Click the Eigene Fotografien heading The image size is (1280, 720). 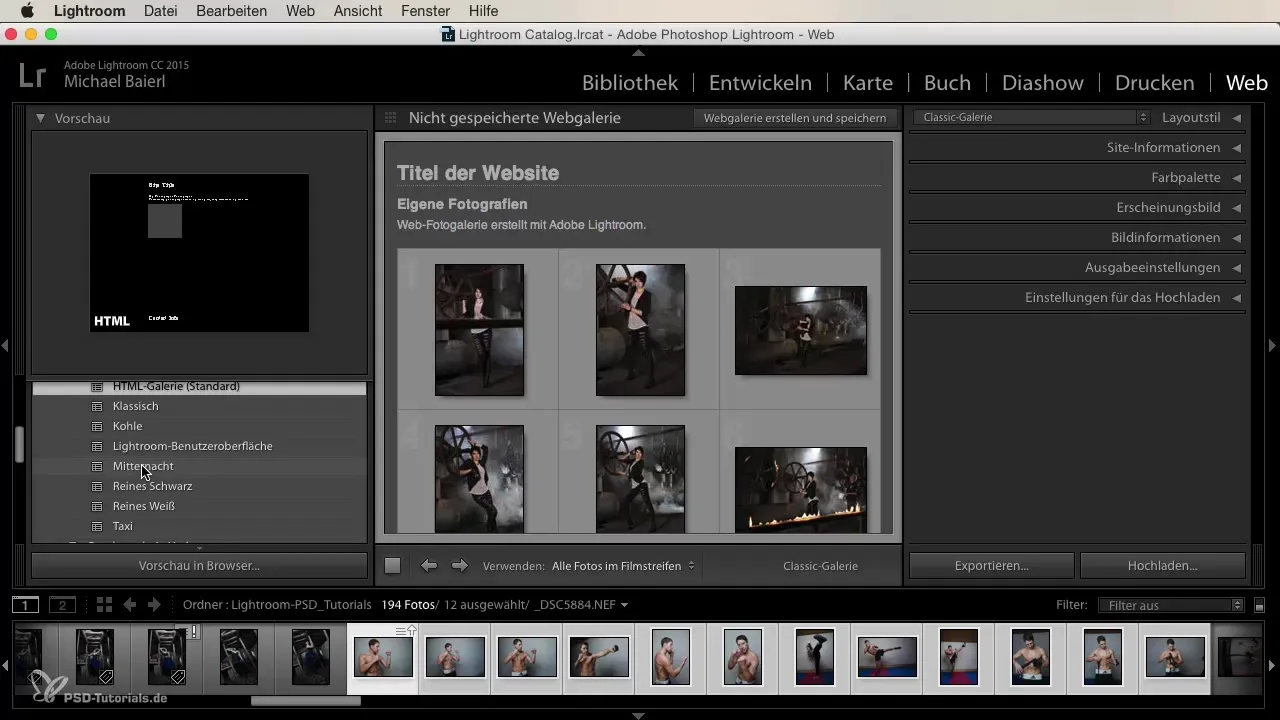pyautogui.click(x=462, y=204)
